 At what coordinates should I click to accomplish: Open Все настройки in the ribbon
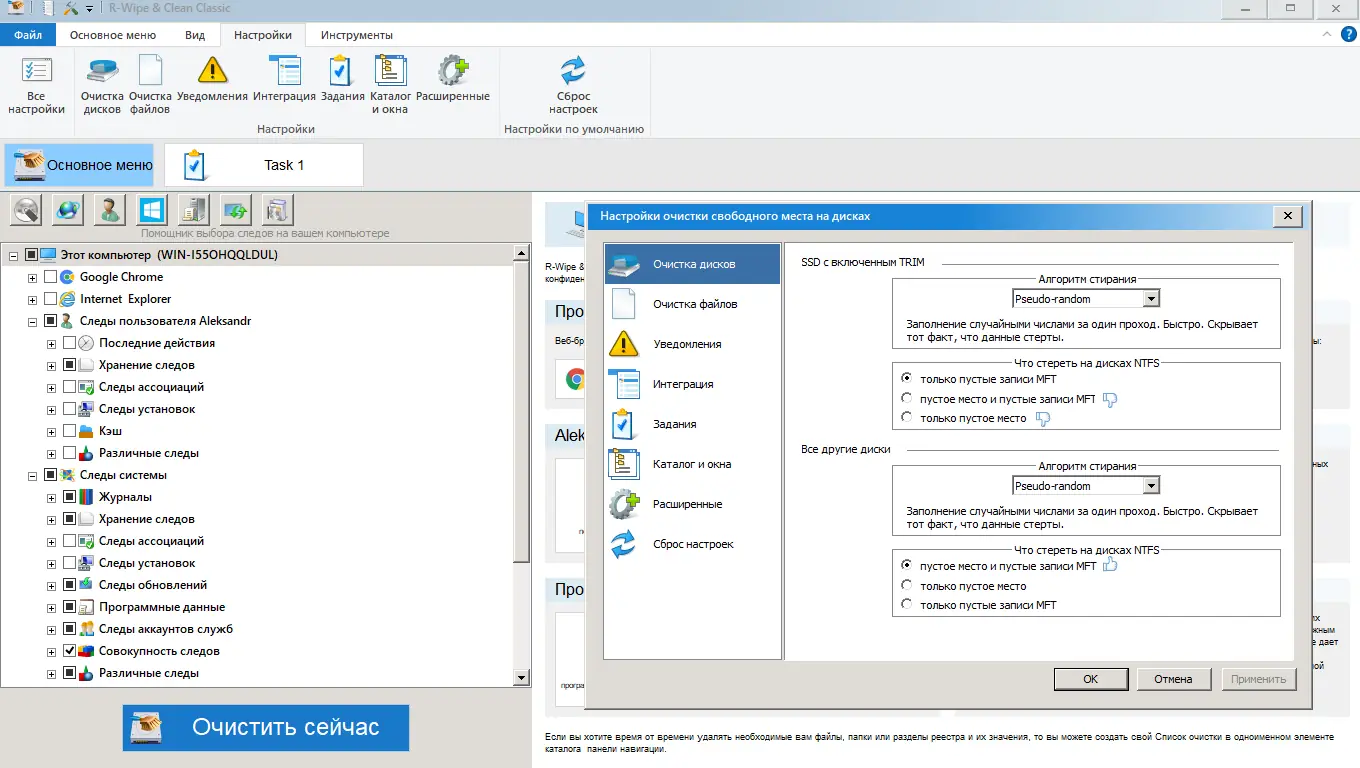[36, 86]
